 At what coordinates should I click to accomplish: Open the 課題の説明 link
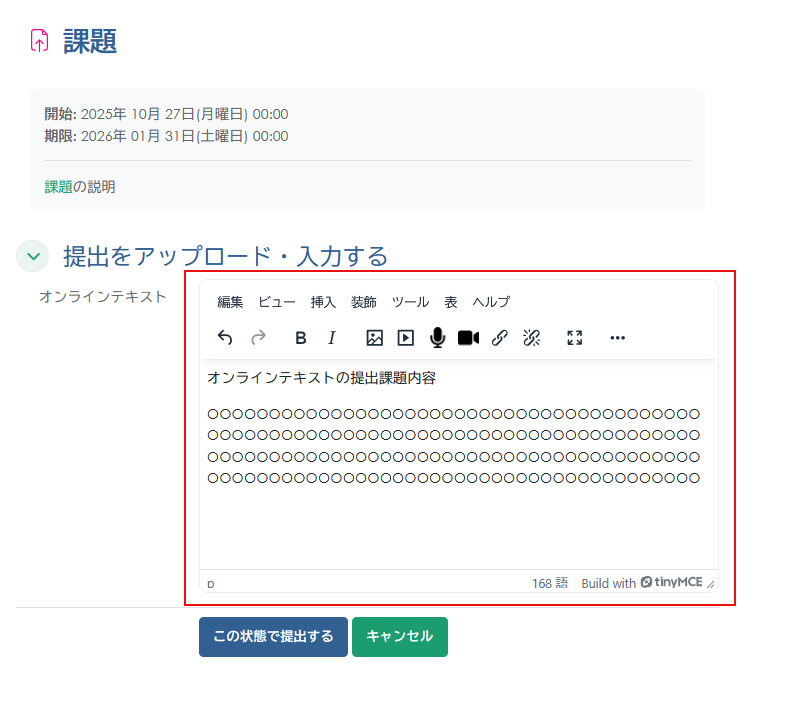click(80, 186)
